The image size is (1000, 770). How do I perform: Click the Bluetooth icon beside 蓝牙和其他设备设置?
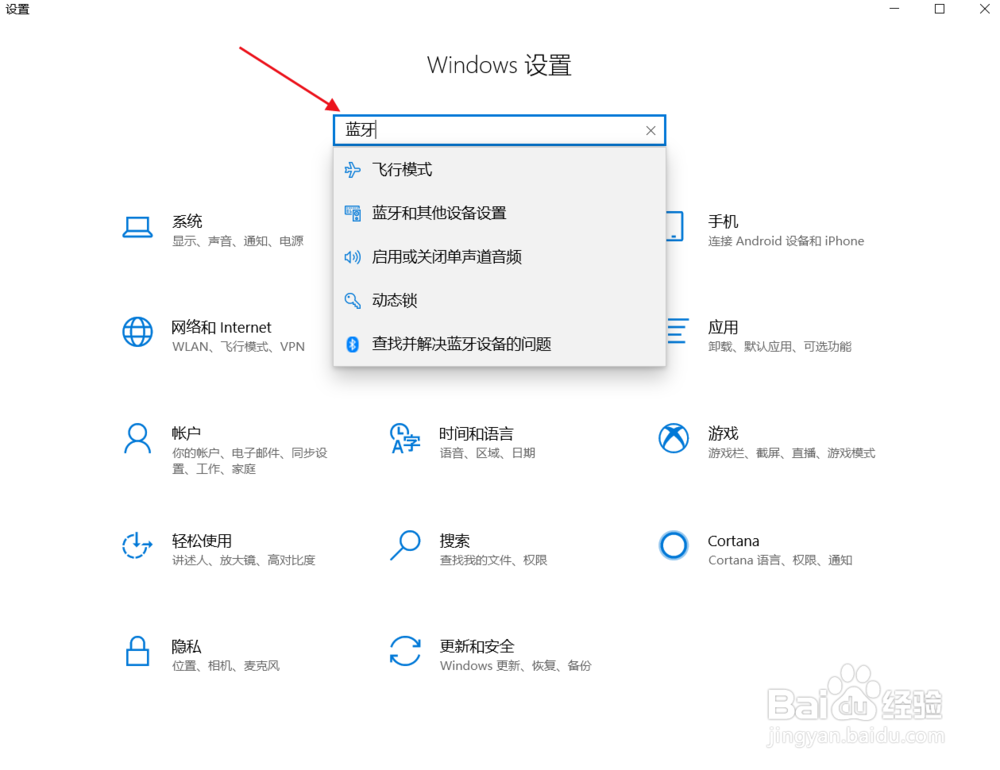tap(352, 213)
